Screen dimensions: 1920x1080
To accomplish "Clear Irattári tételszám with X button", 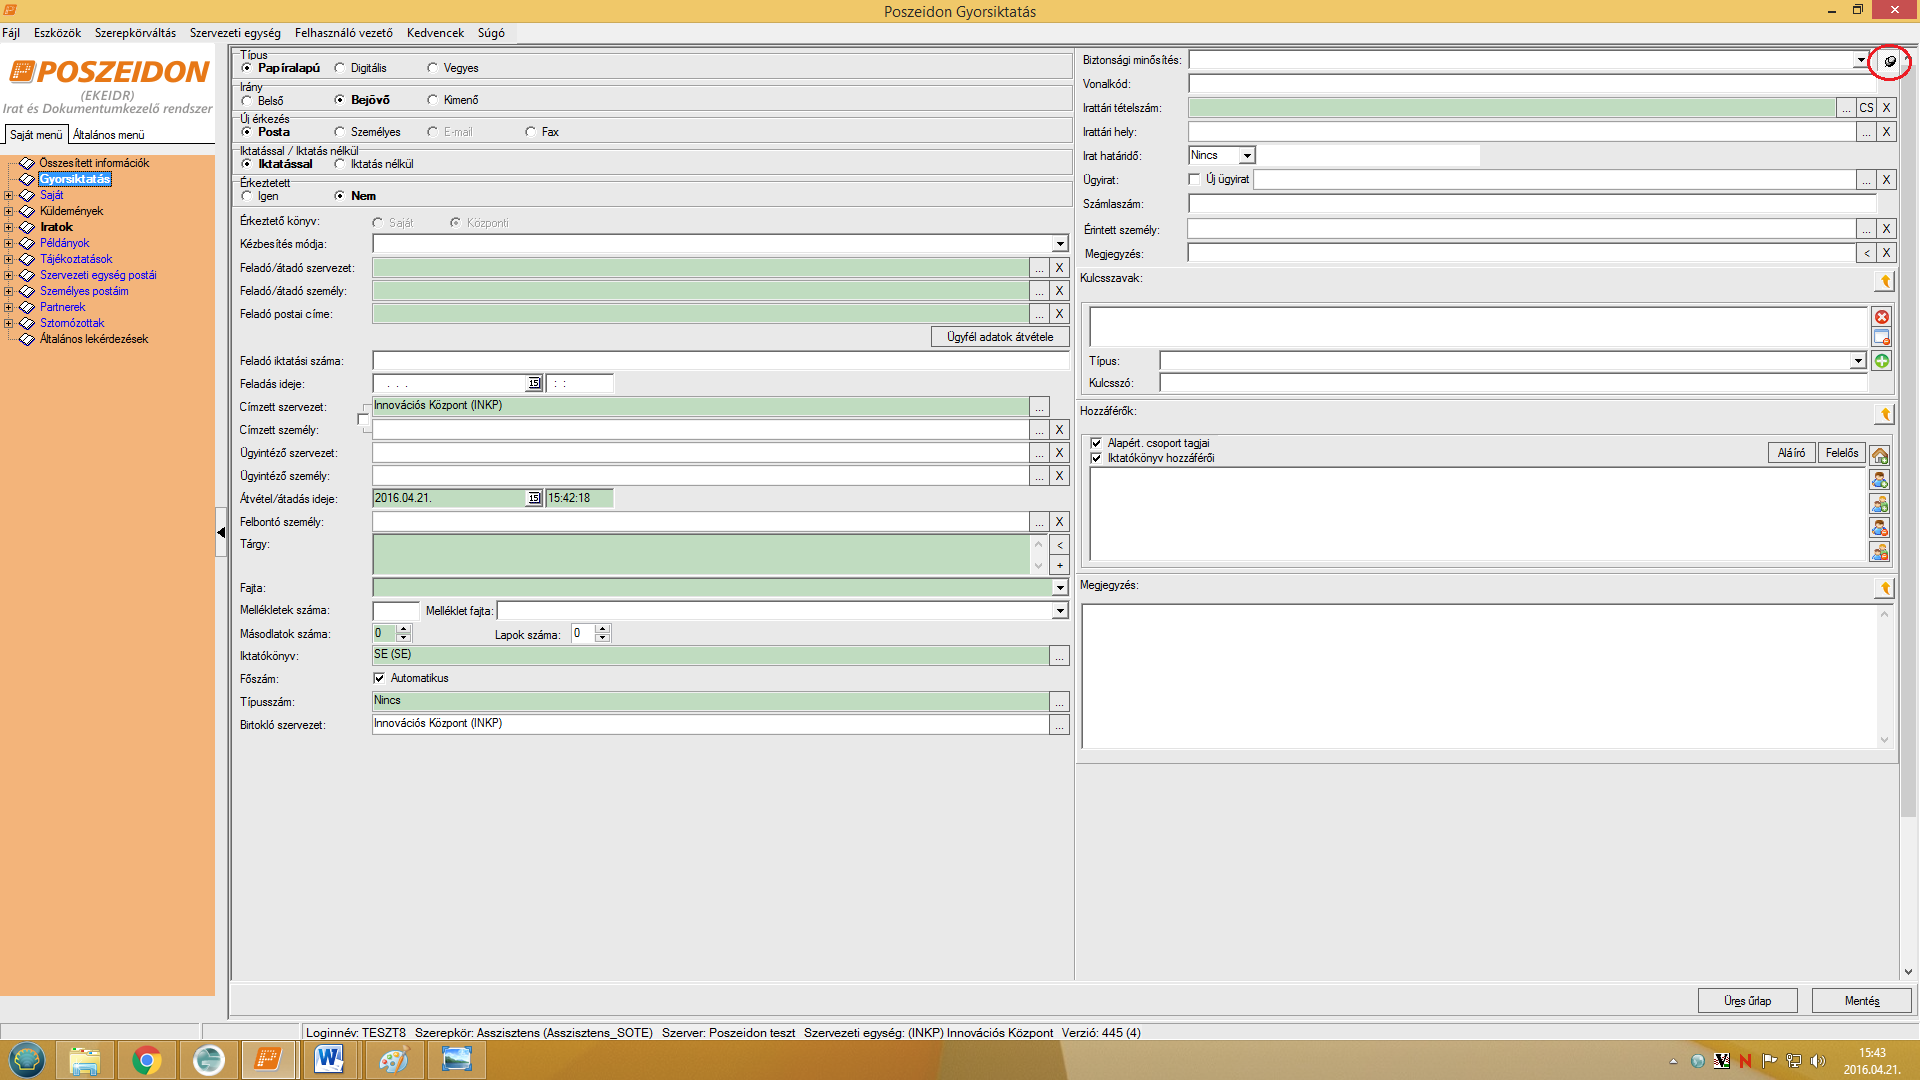I will pyautogui.click(x=1886, y=108).
